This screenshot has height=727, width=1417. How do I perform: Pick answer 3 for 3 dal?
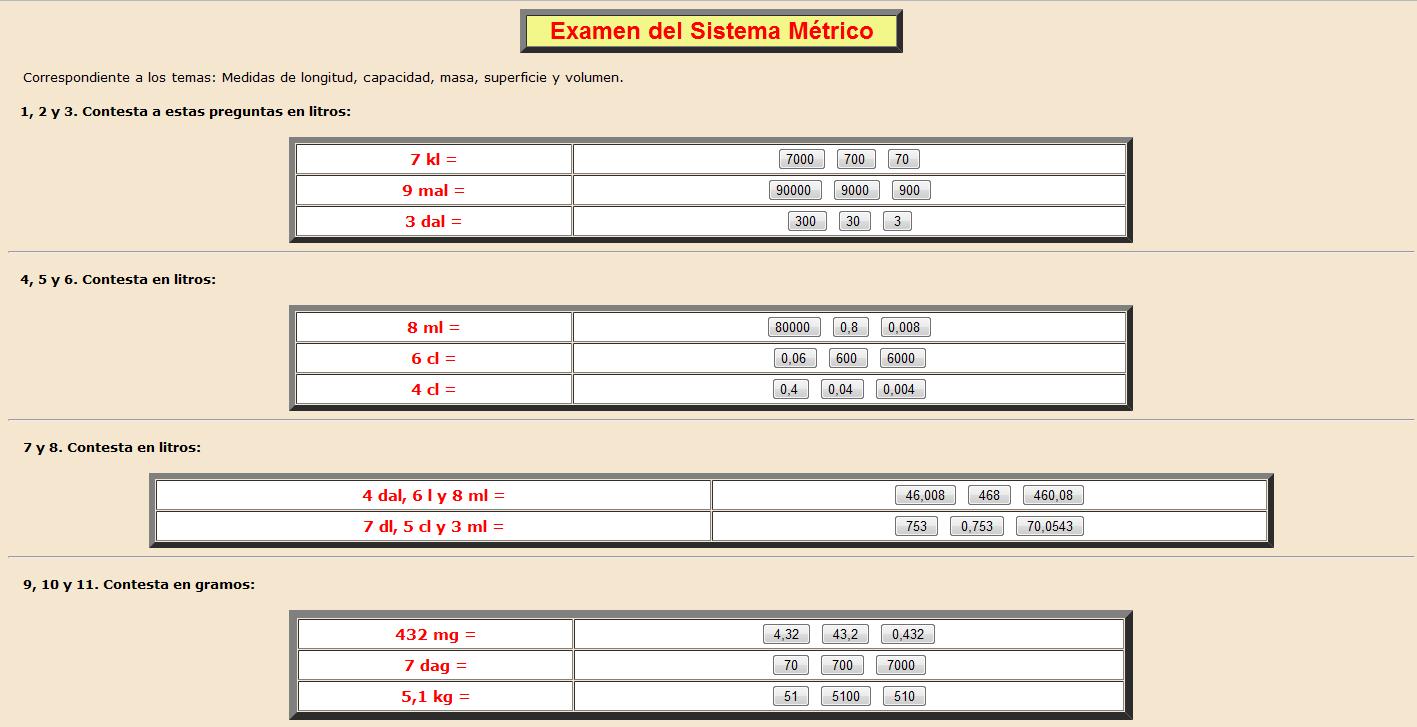[x=897, y=221]
